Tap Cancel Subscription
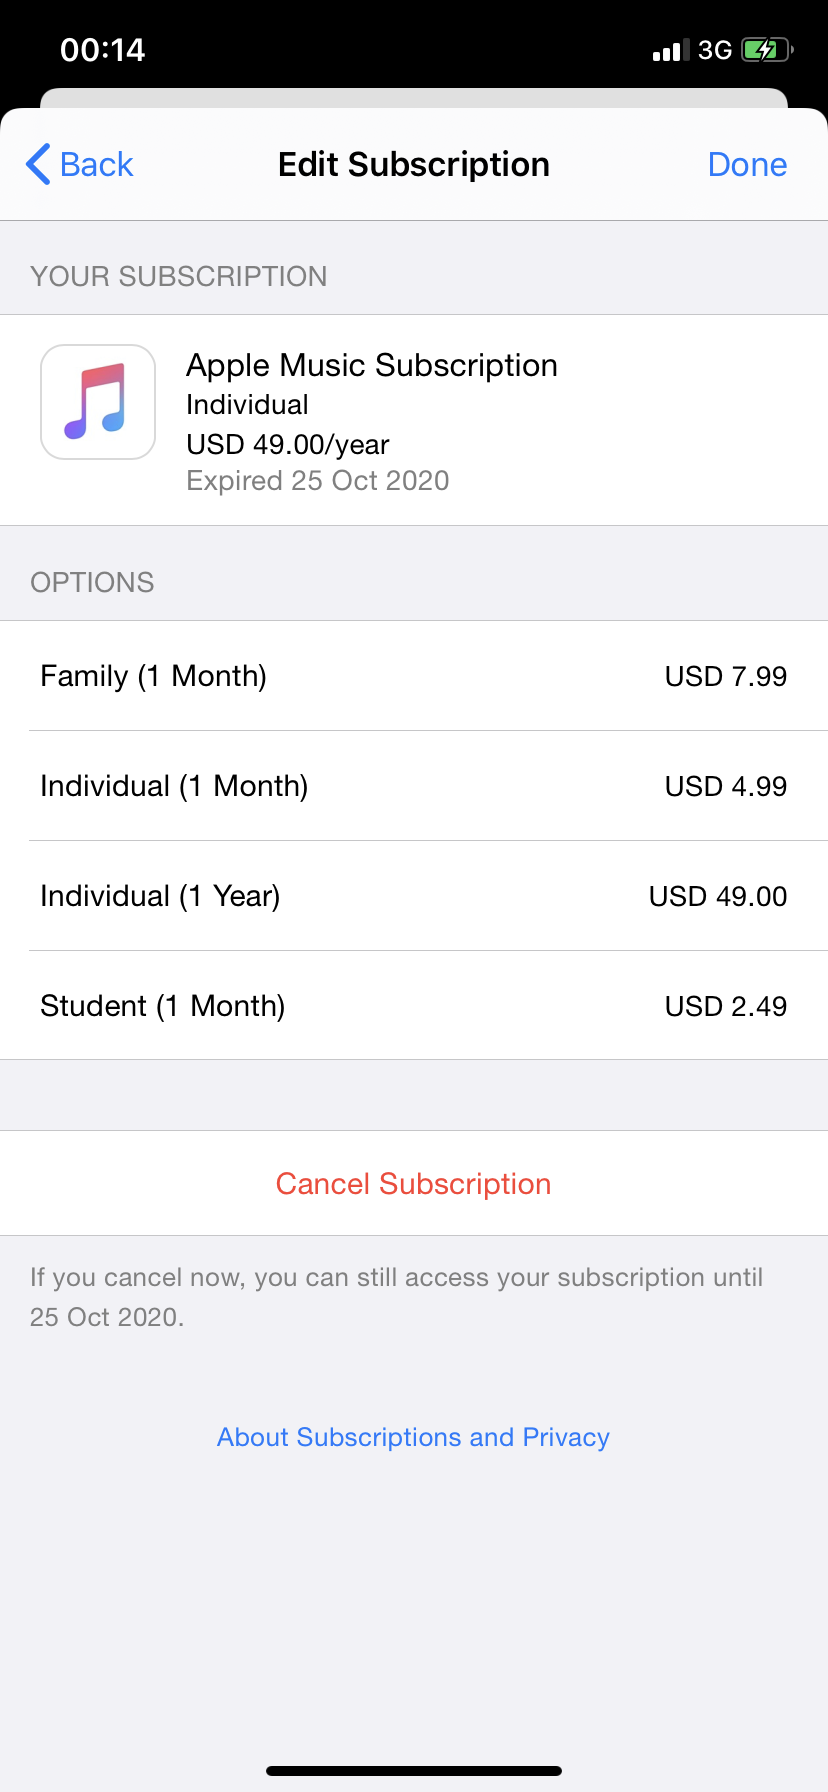 click(x=414, y=1184)
